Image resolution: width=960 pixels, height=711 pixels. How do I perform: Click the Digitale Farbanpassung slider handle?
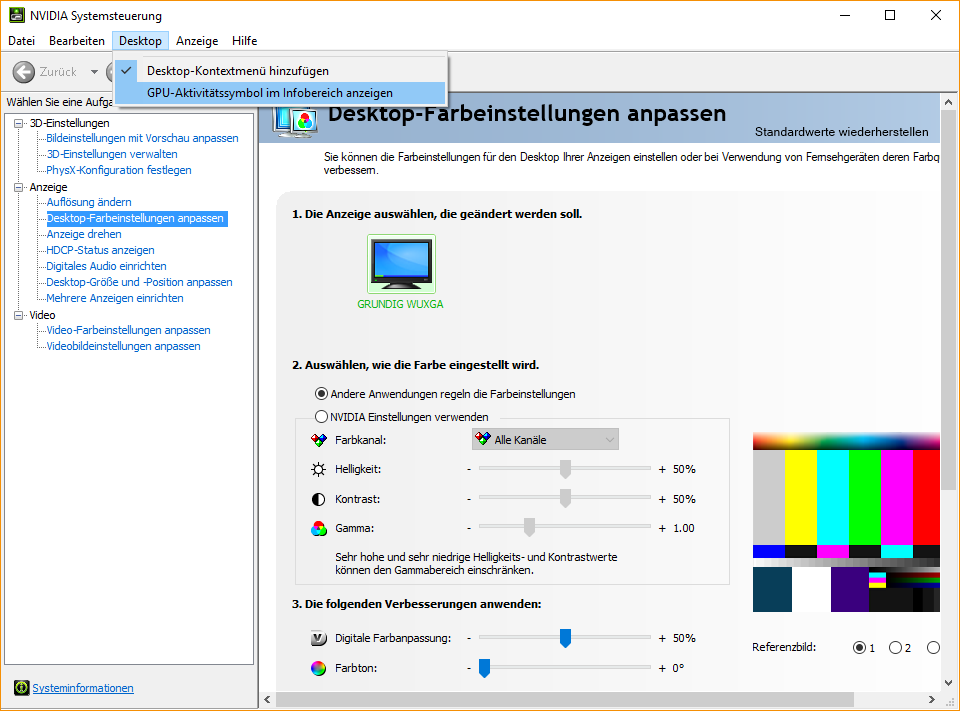tap(565, 638)
